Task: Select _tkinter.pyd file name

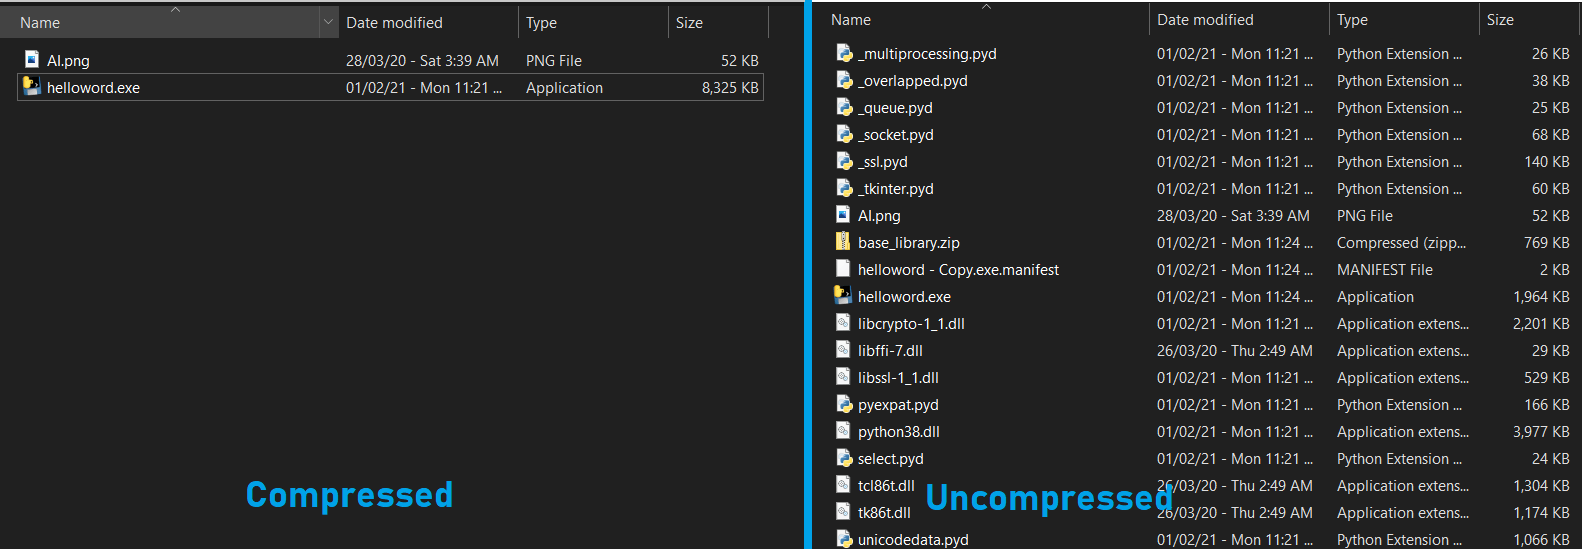Action: tap(895, 189)
